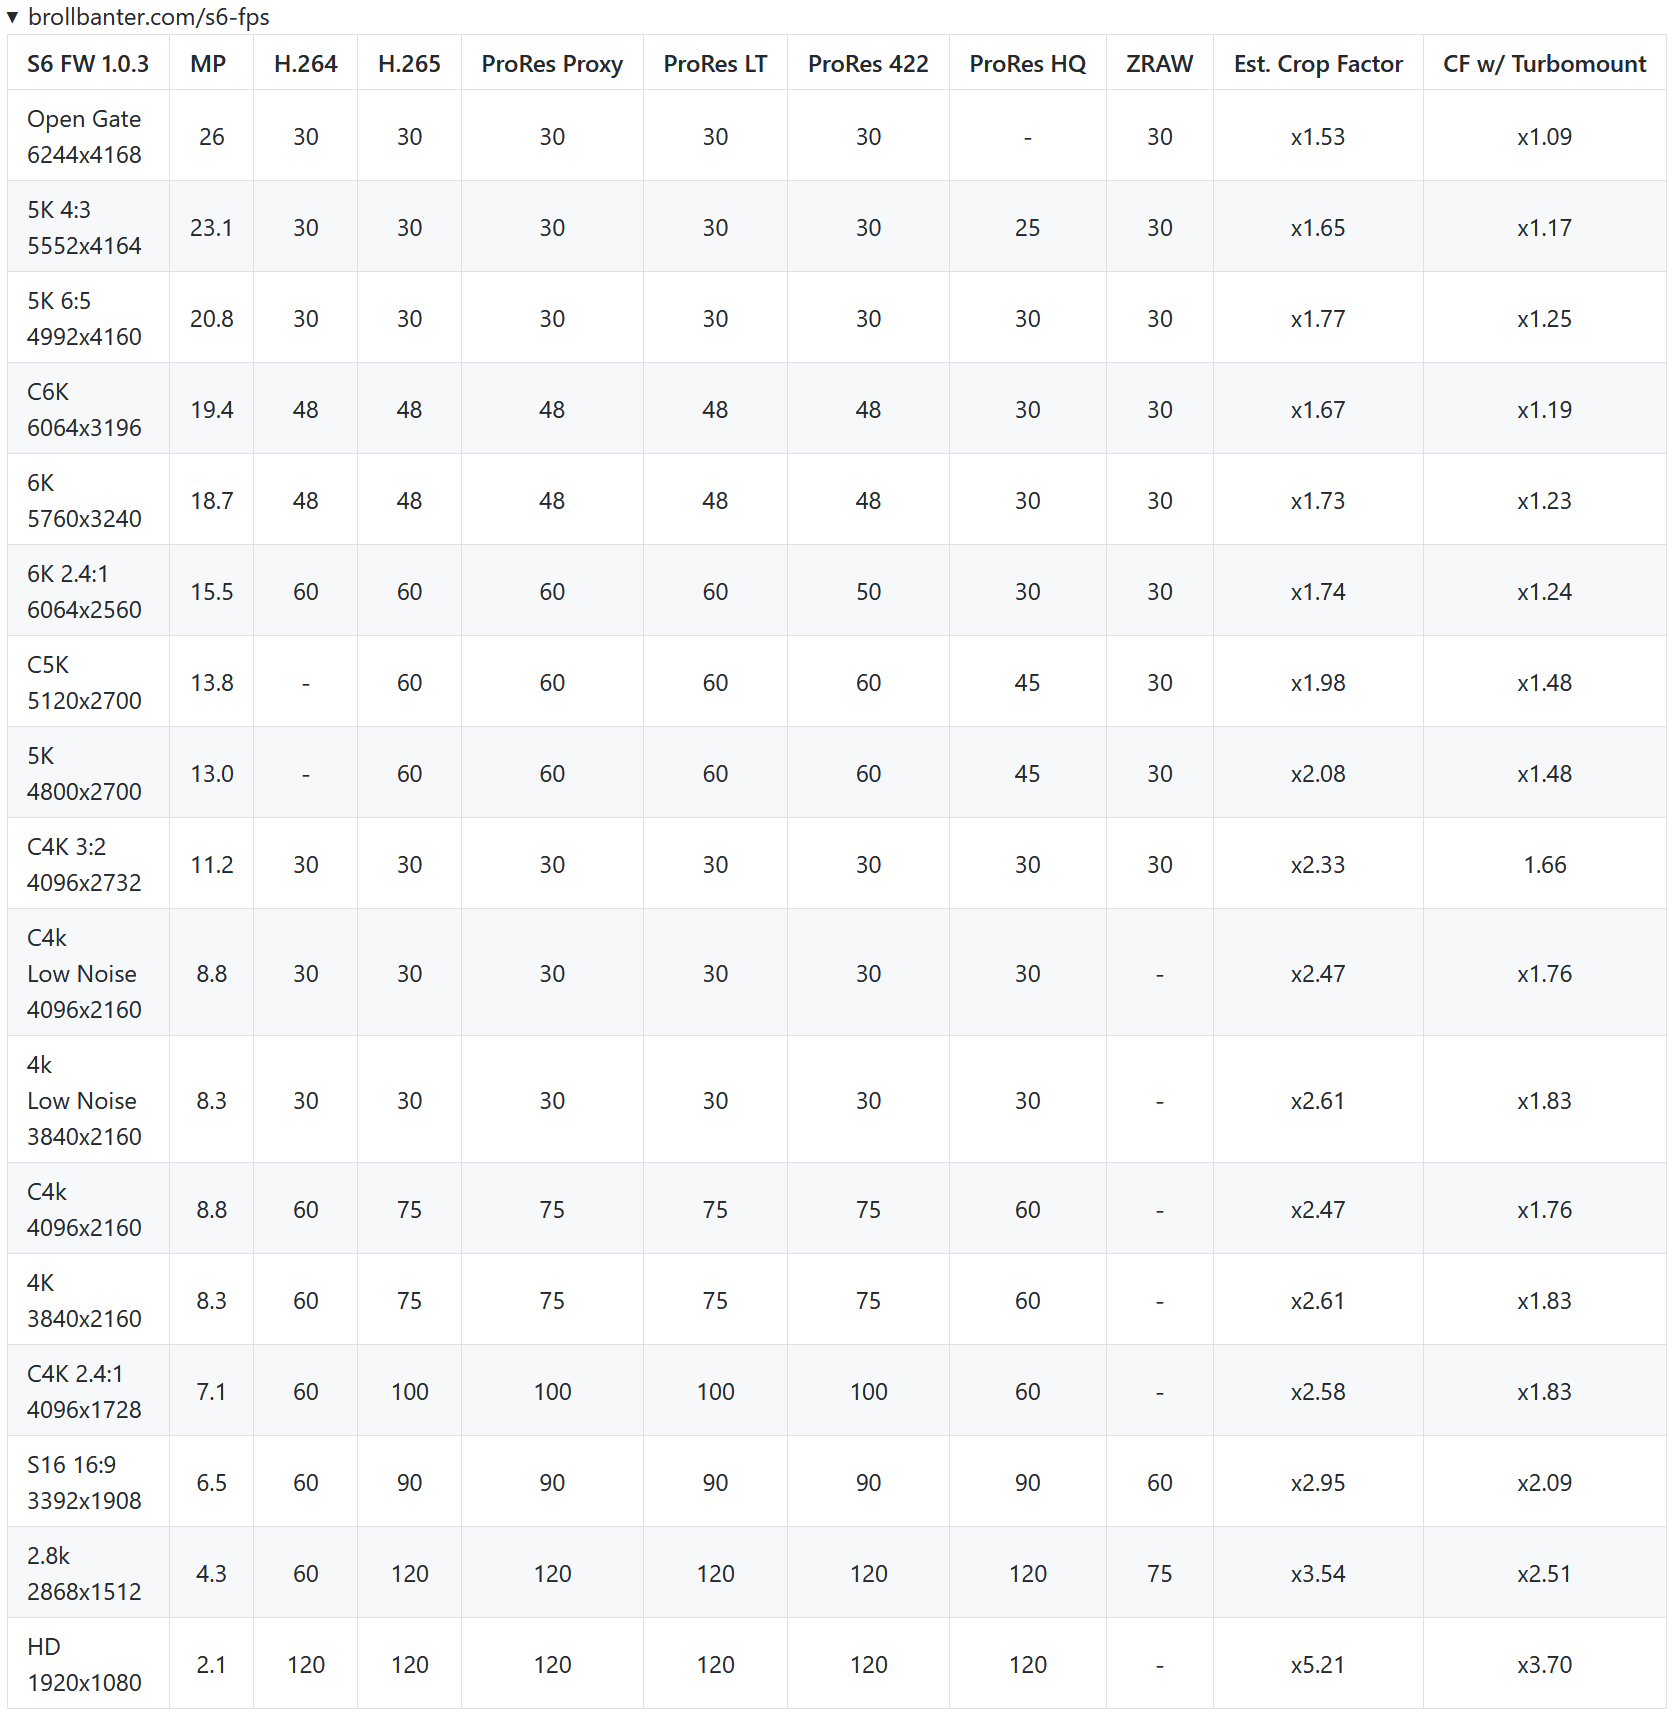
Task: Select the x1.53 crop factor cell
Action: 1318,137
